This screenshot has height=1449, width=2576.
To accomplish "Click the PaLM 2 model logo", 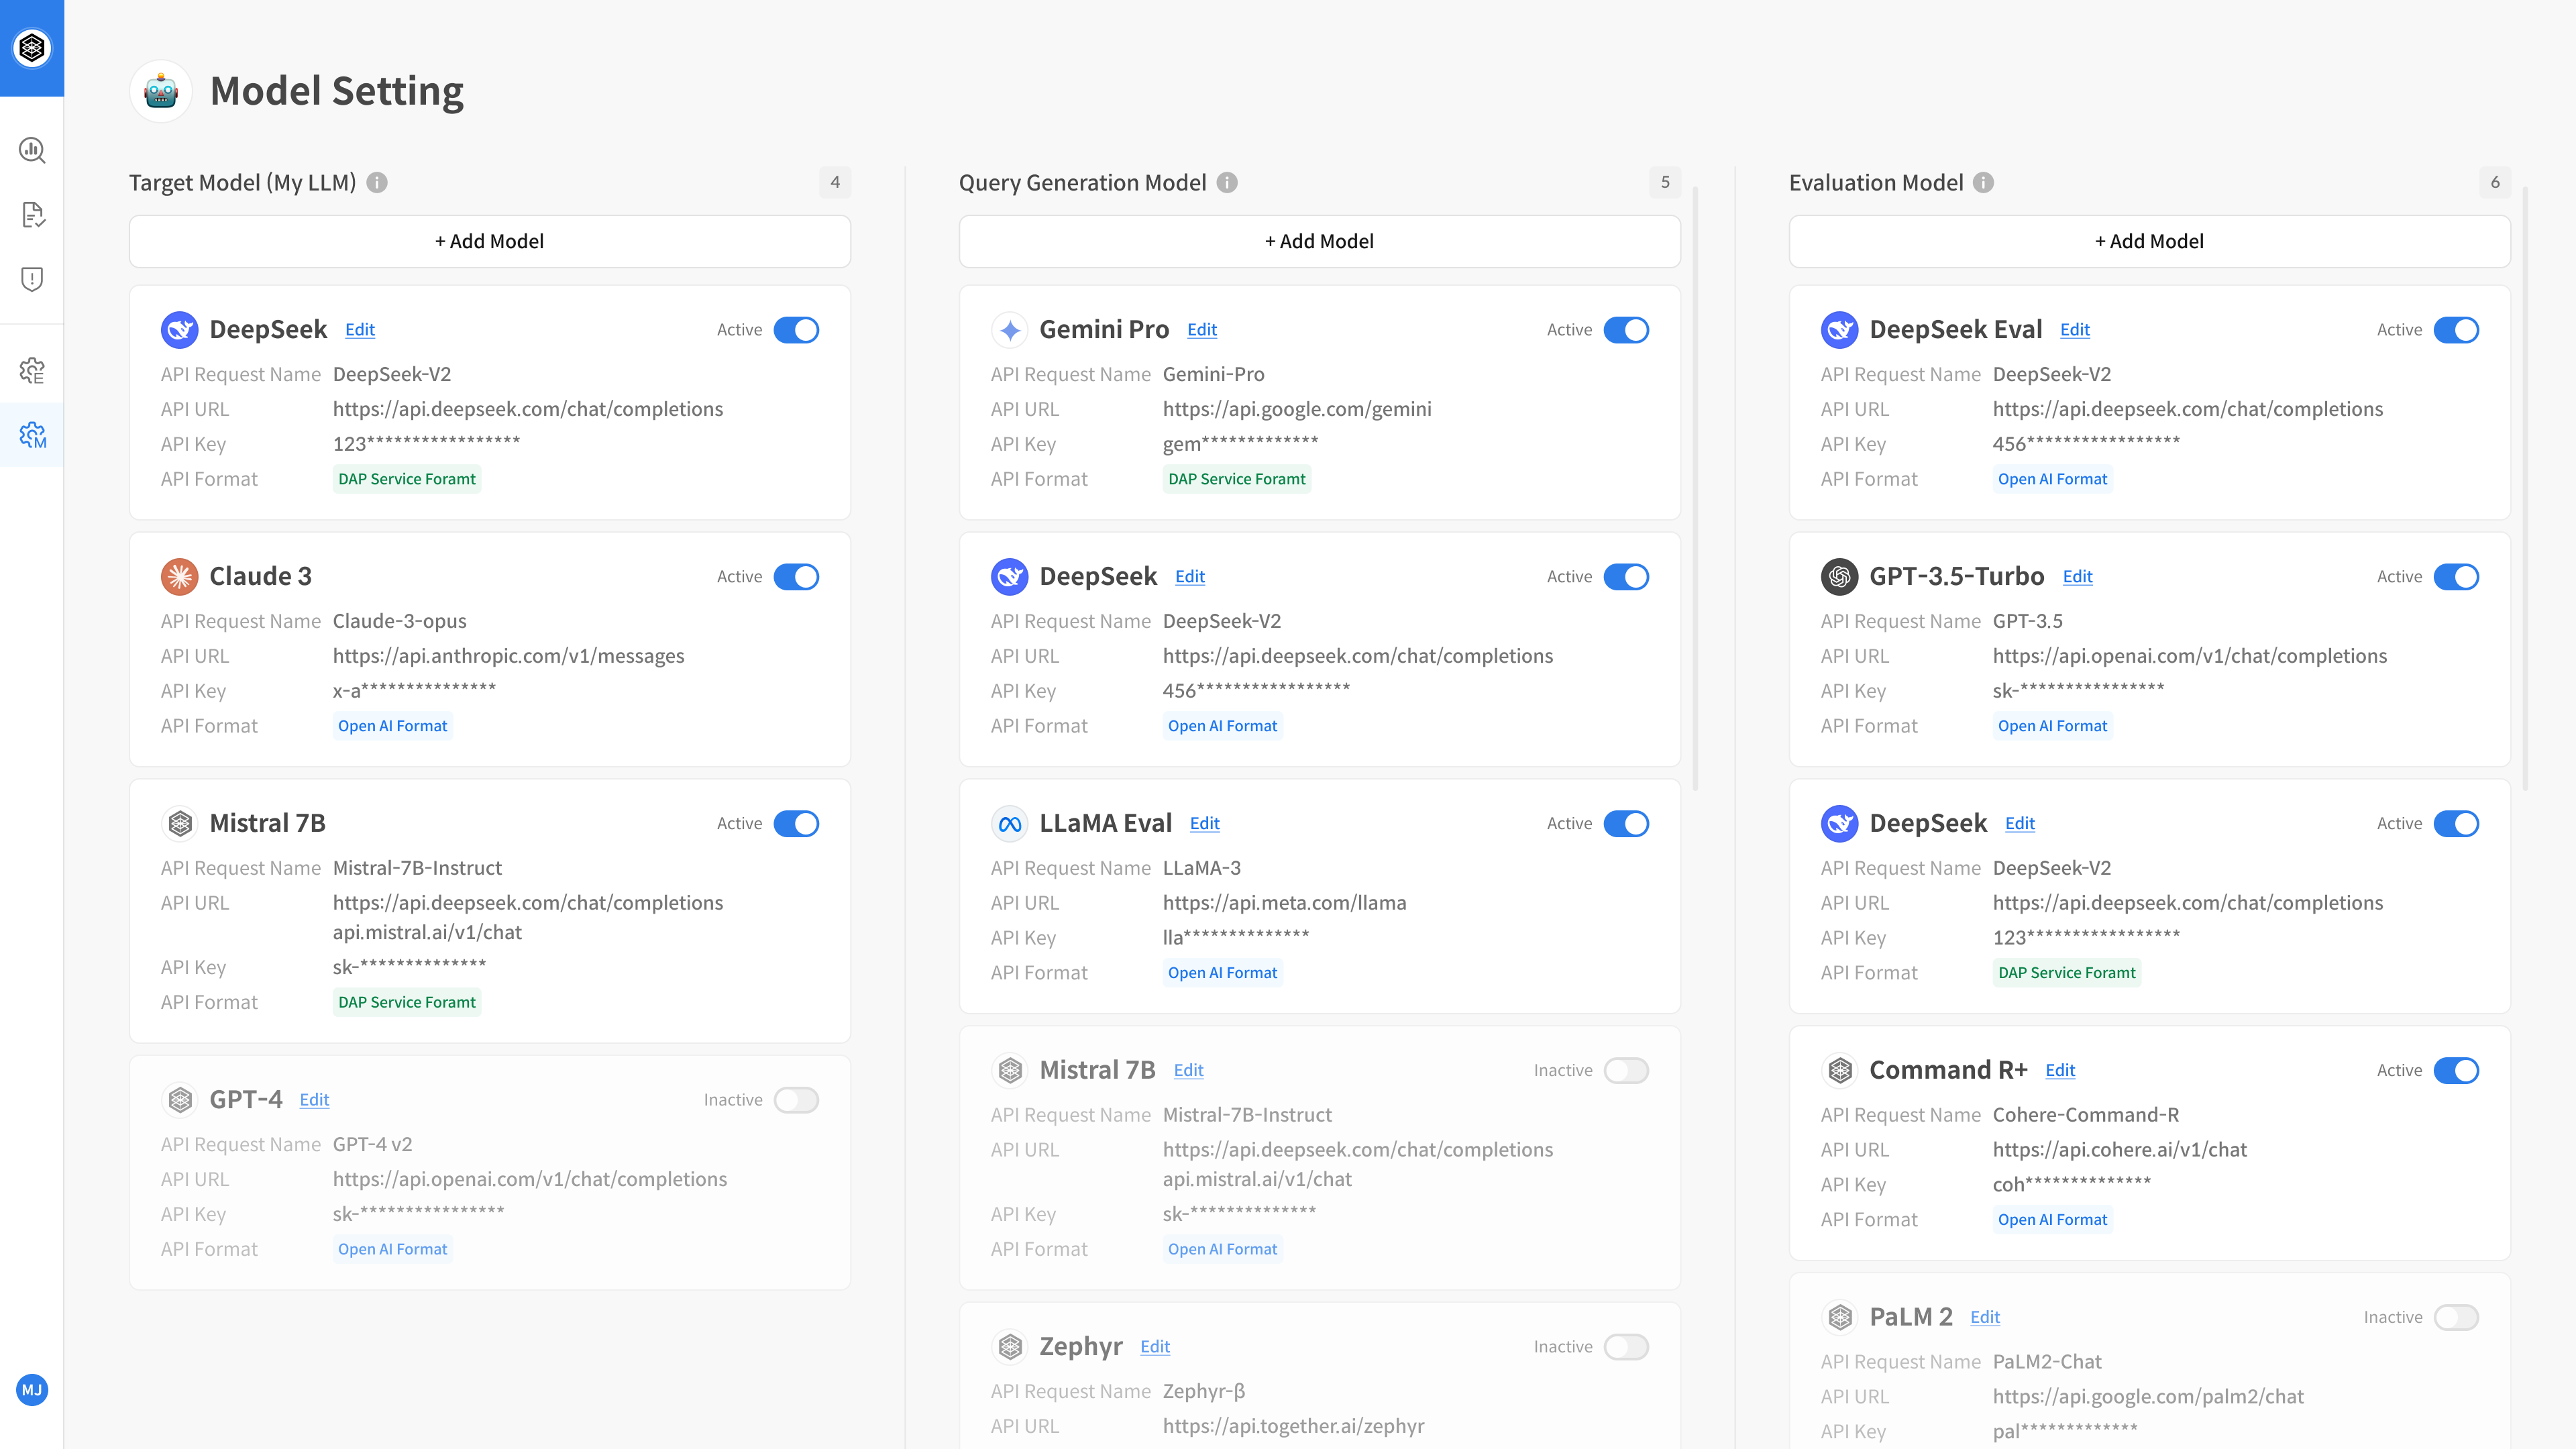I will click(1840, 1317).
